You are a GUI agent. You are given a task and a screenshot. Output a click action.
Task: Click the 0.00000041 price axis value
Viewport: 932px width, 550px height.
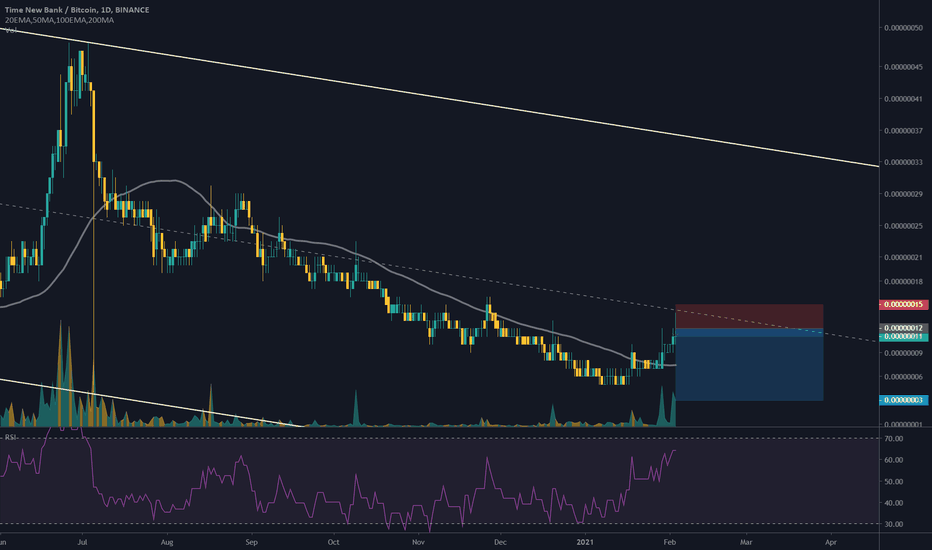[903, 99]
